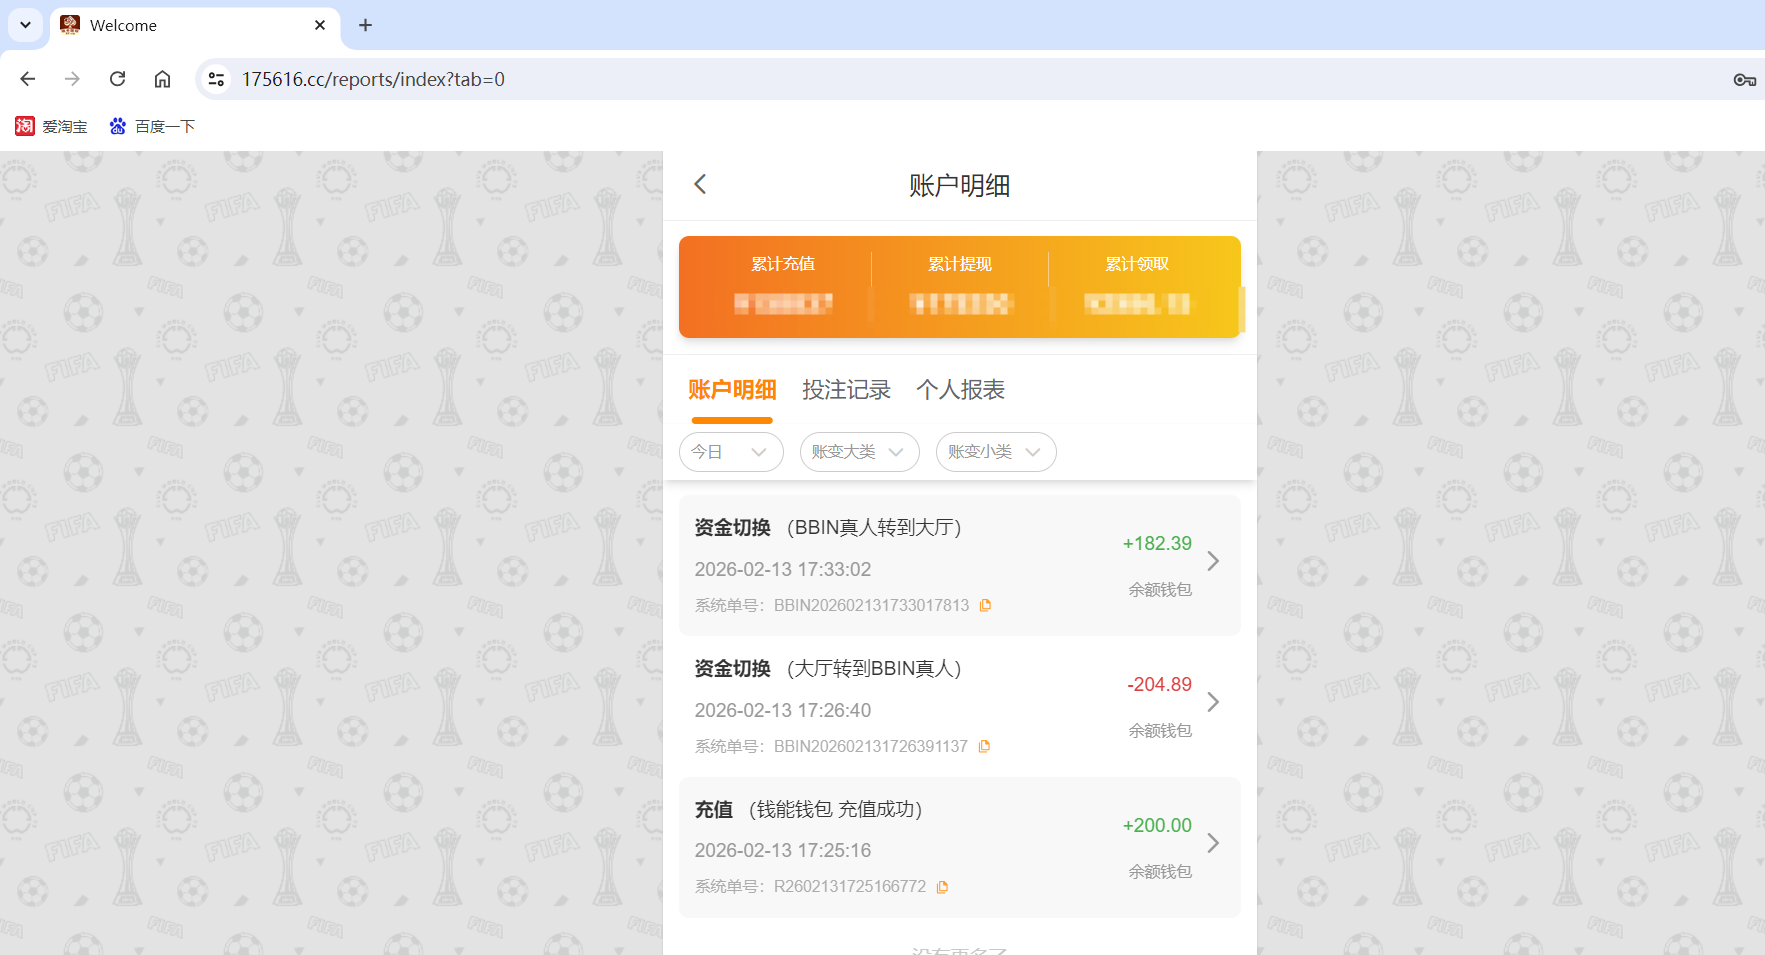Screen dimensions: 1765x955
Task: Expand details of the +182.39 资金切换 record
Action: [x=1213, y=562]
